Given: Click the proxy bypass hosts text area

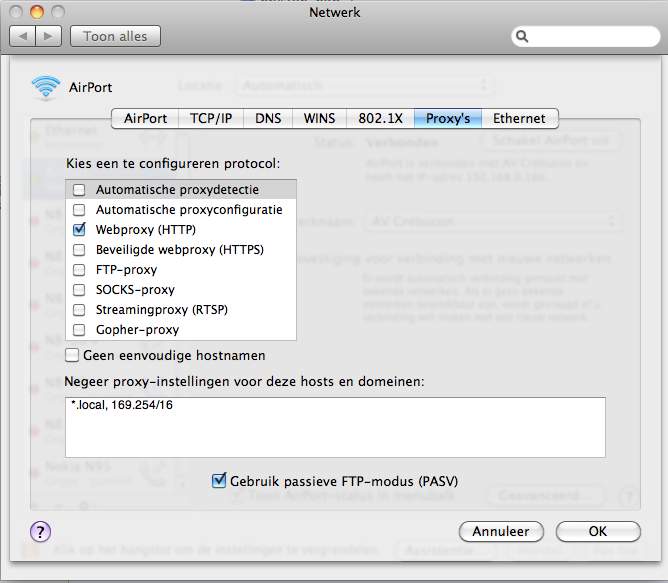Looking at the screenshot, I should pyautogui.click(x=335, y=427).
